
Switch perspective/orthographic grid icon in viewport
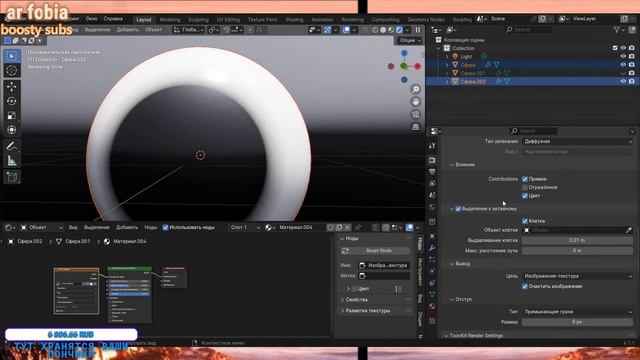415,127
